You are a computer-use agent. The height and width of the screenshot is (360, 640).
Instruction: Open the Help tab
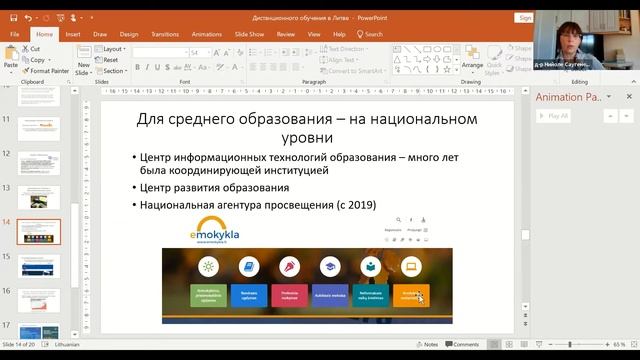point(339,34)
